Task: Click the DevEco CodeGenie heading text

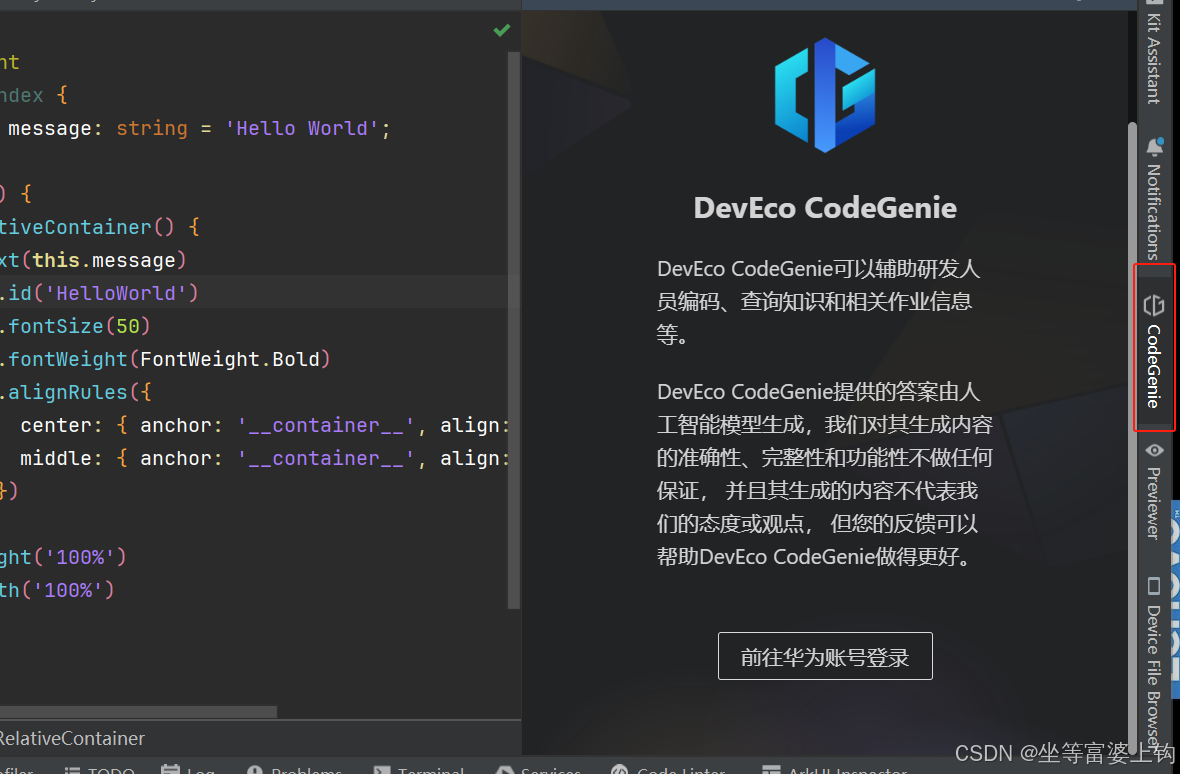Action: coord(825,208)
